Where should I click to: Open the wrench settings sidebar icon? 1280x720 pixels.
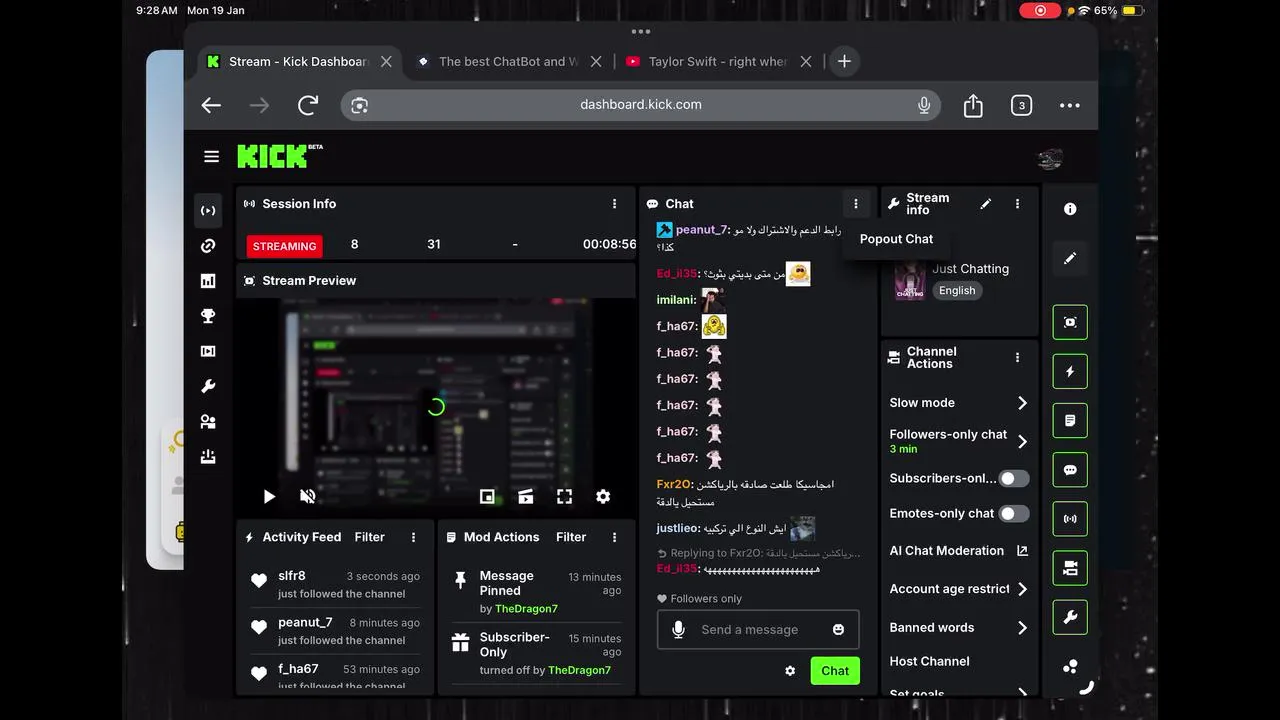click(208, 386)
